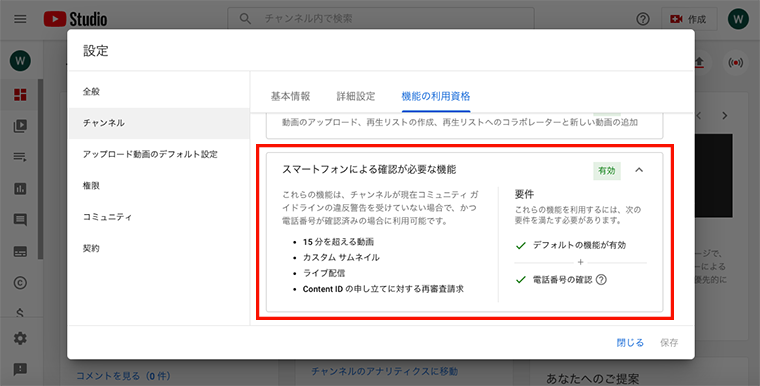Open the Comments sidebar icon
Viewport: 760px width, 386px height.
point(20,220)
